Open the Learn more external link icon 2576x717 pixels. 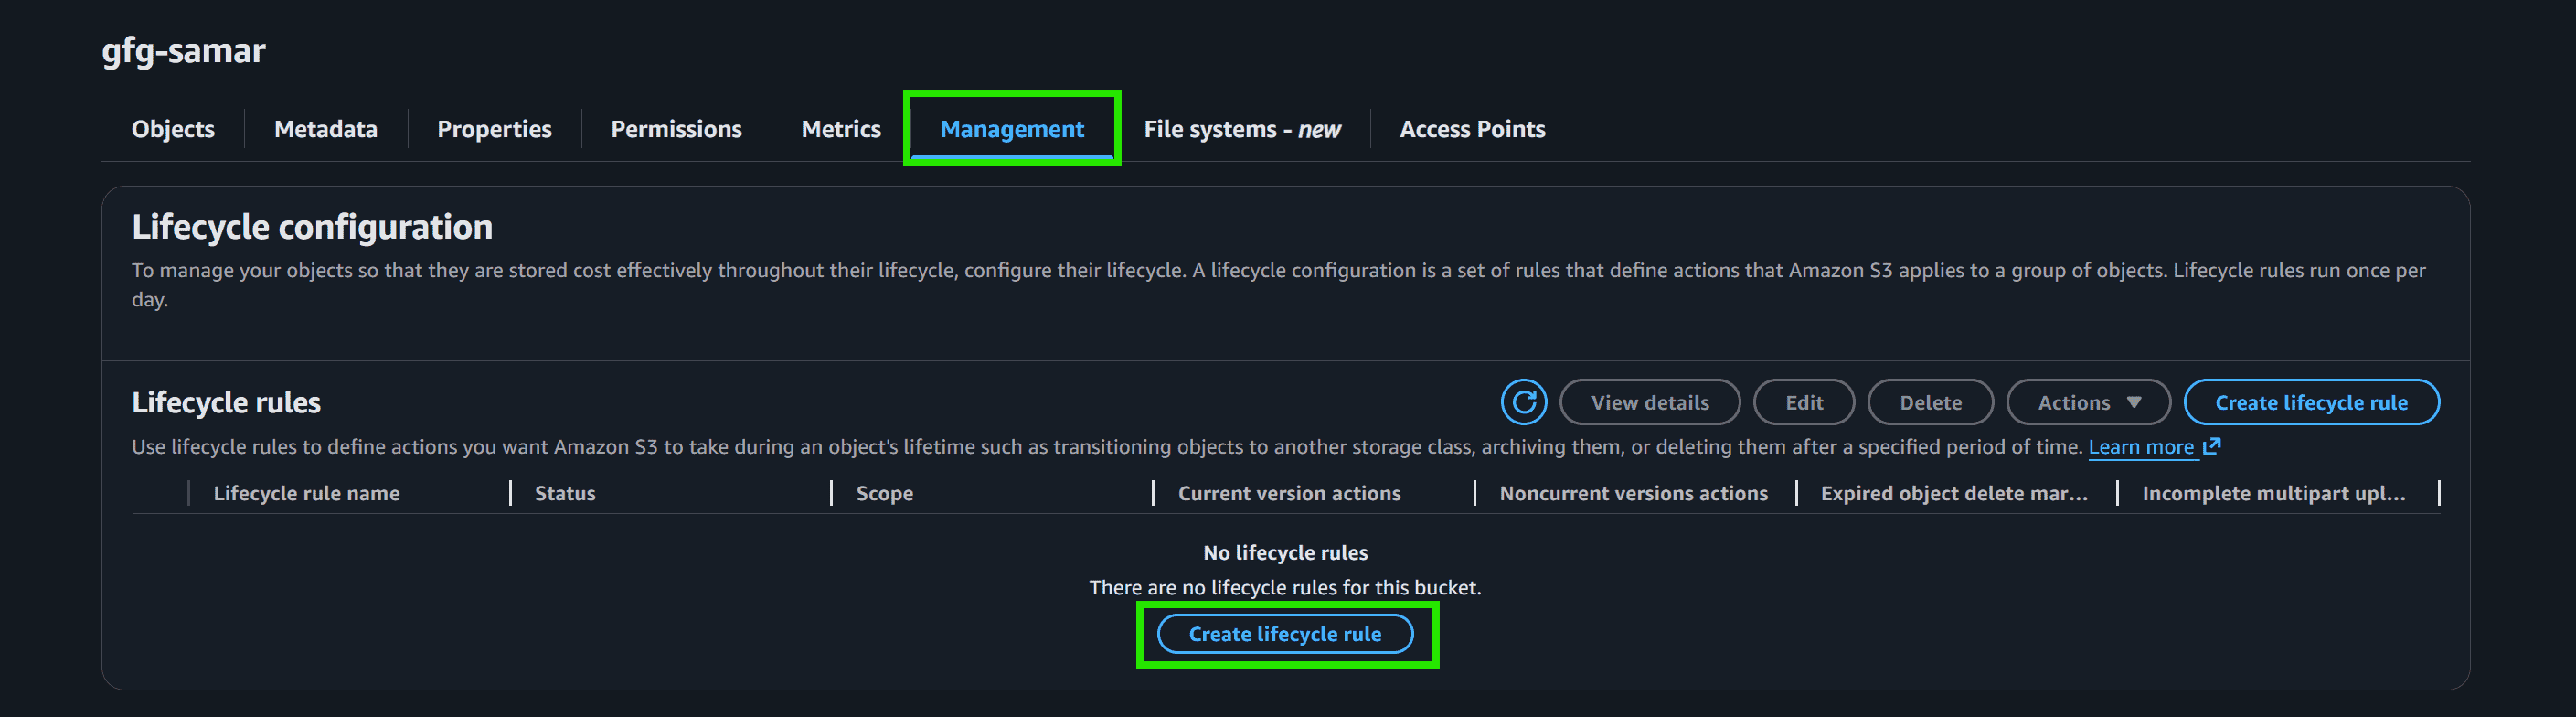tap(2212, 446)
